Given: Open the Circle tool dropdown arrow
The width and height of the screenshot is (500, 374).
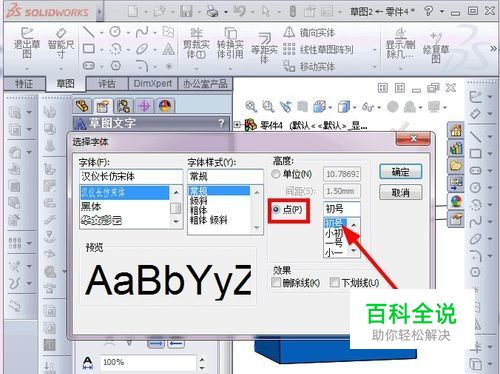Looking at the screenshot, I should point(128,33).
